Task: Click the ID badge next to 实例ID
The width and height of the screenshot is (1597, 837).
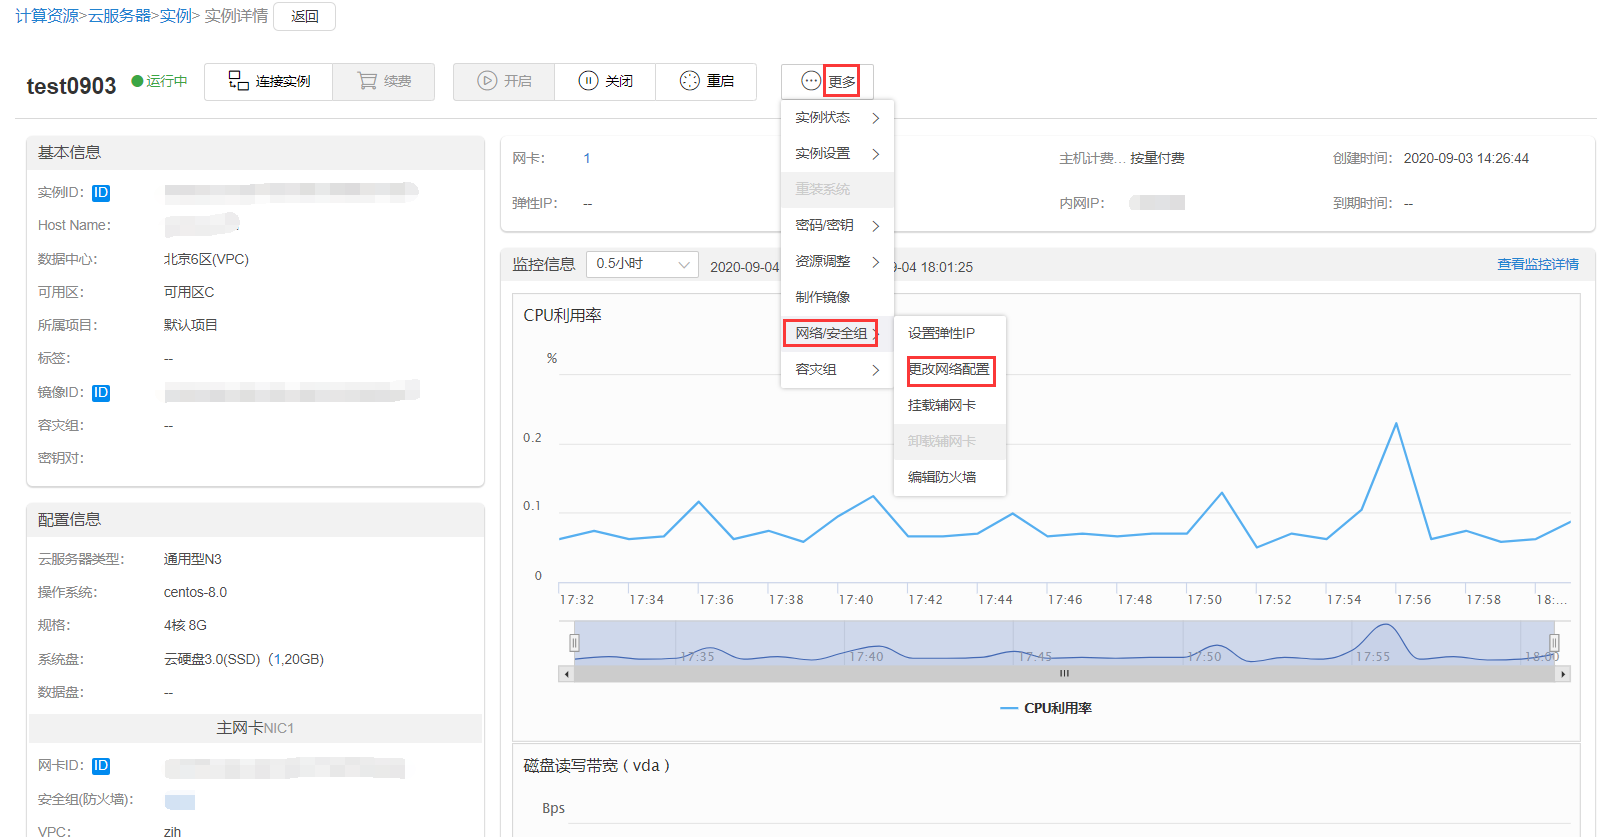Action: pos(101,193)
